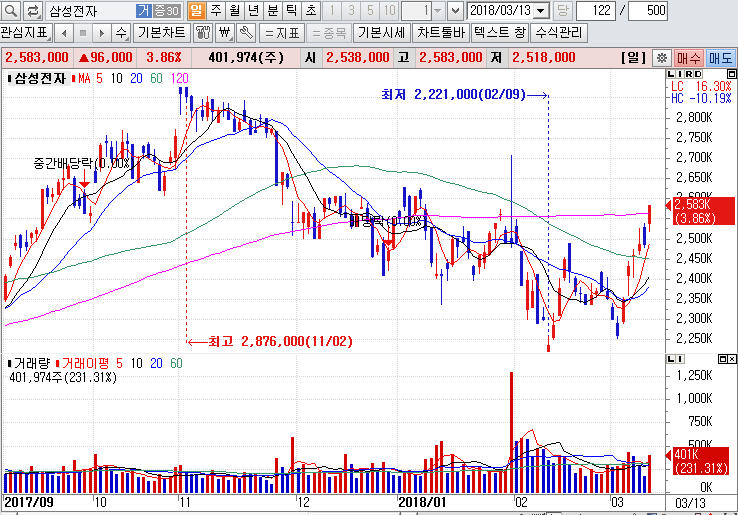Switch chart to 분 minute period
Viewport: 738px width, 515px height.
point(272,11)
